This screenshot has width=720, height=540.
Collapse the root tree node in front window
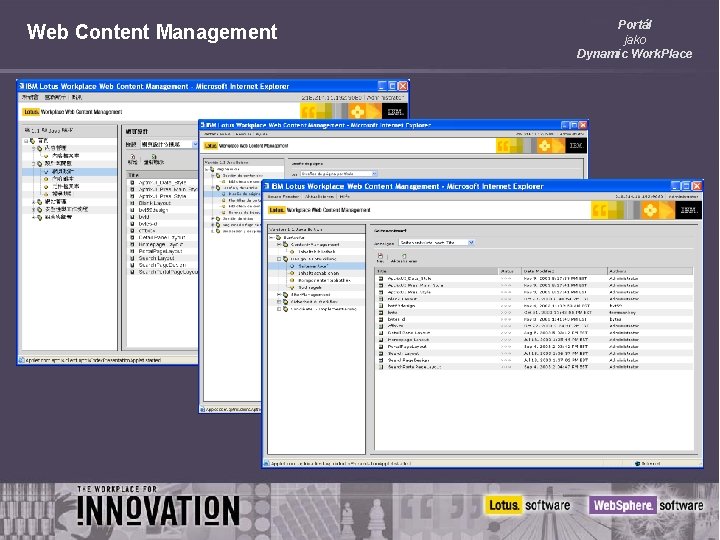tap(271, 237)
